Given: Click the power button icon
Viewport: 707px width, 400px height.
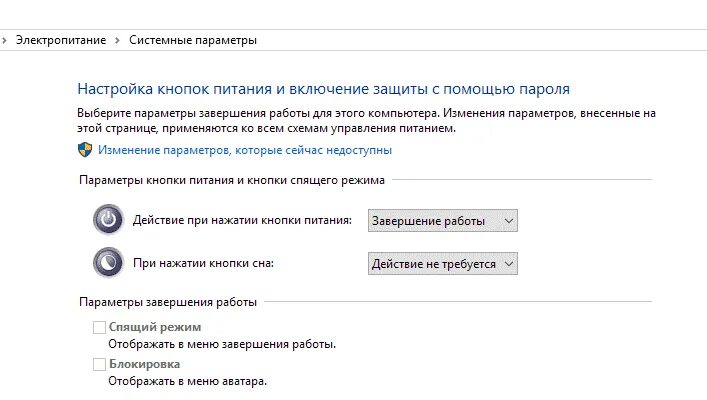Looking at the screenshot, I should tap(107, 220).
